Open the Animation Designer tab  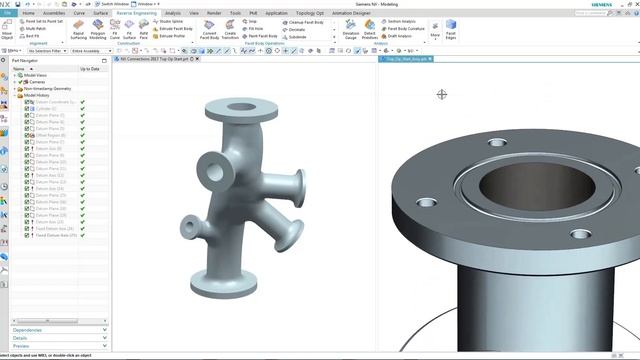pyautogui.click(x=351, y=13)
